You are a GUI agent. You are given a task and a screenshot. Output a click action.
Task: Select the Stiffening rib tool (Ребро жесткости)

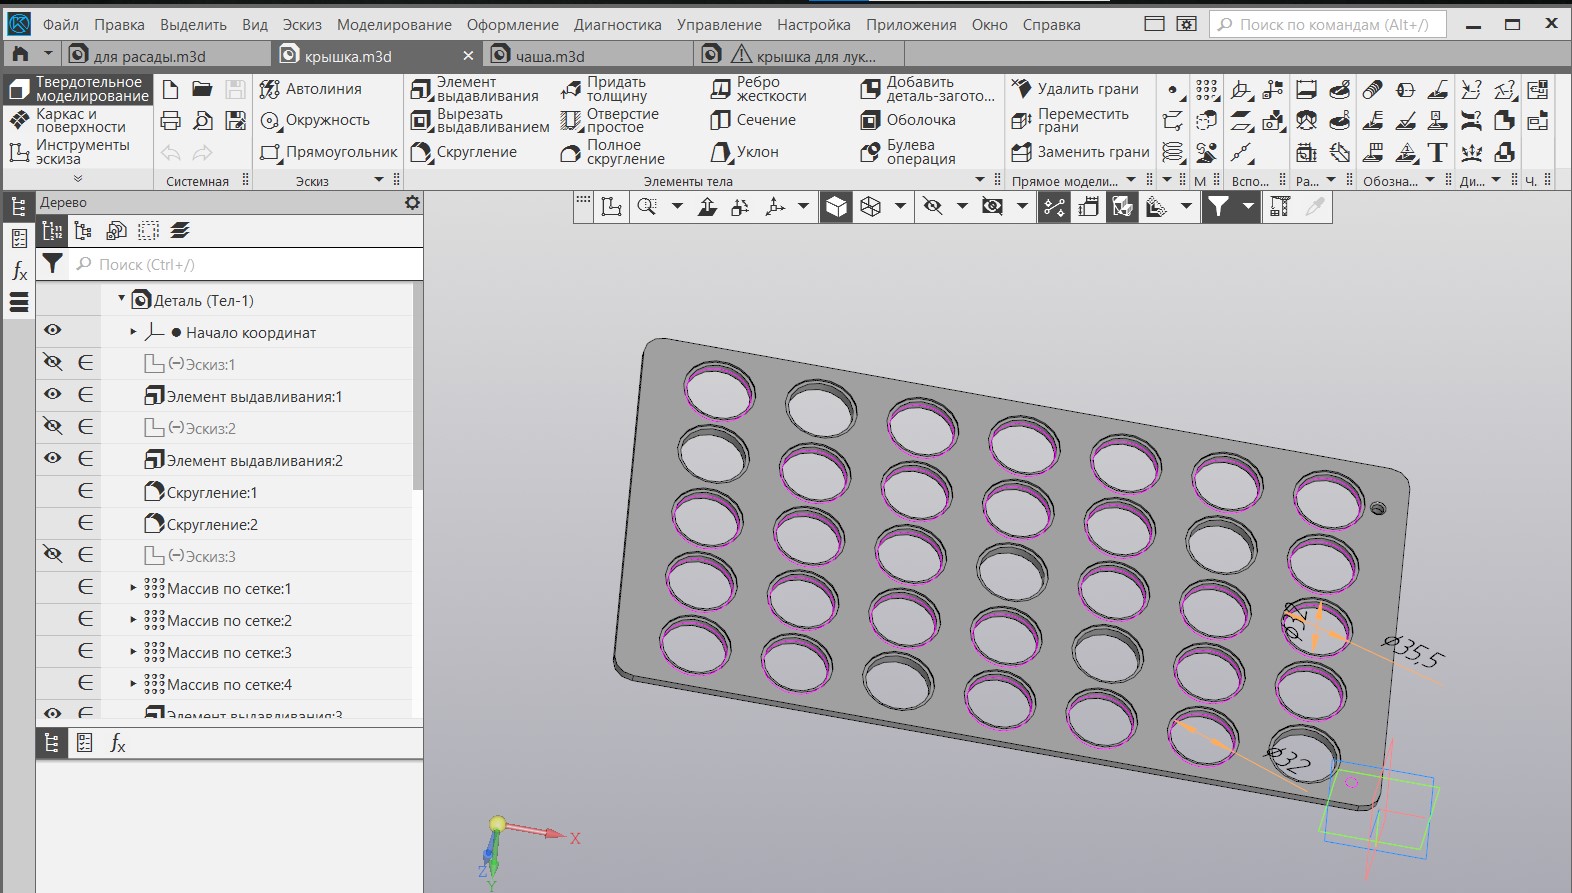coord(759,89)
